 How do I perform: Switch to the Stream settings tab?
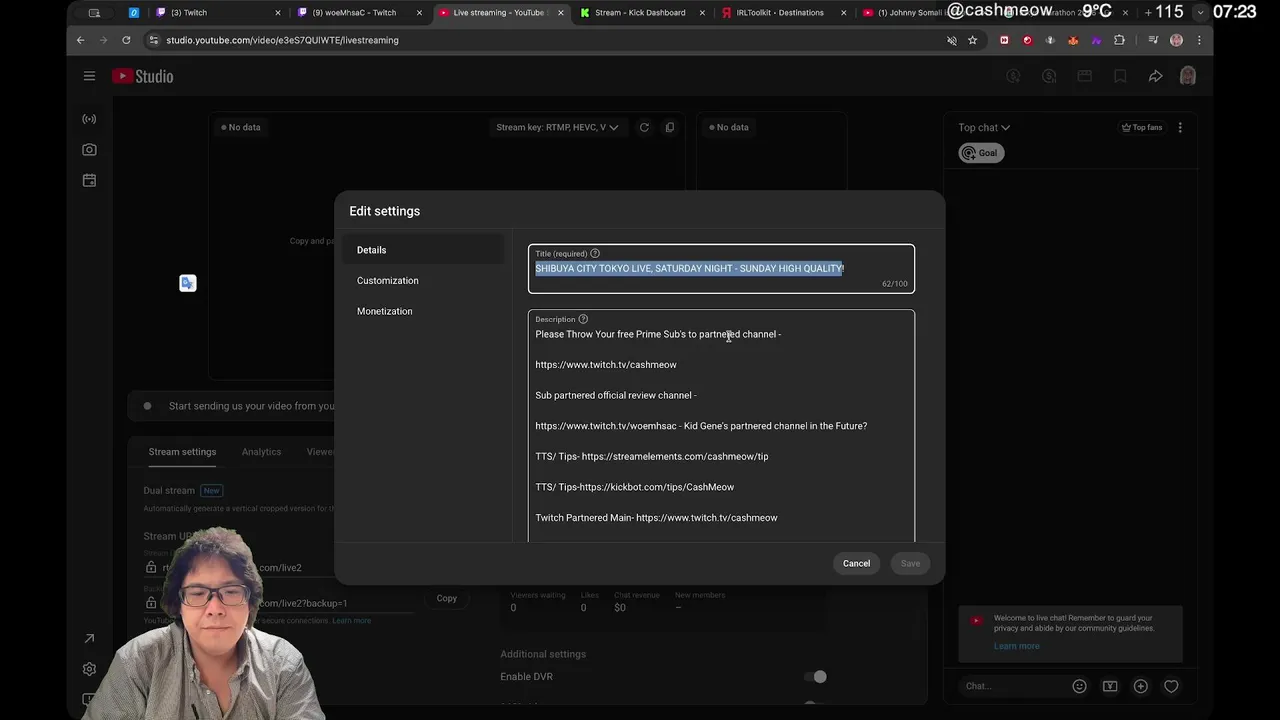click(x=182, y=452)
